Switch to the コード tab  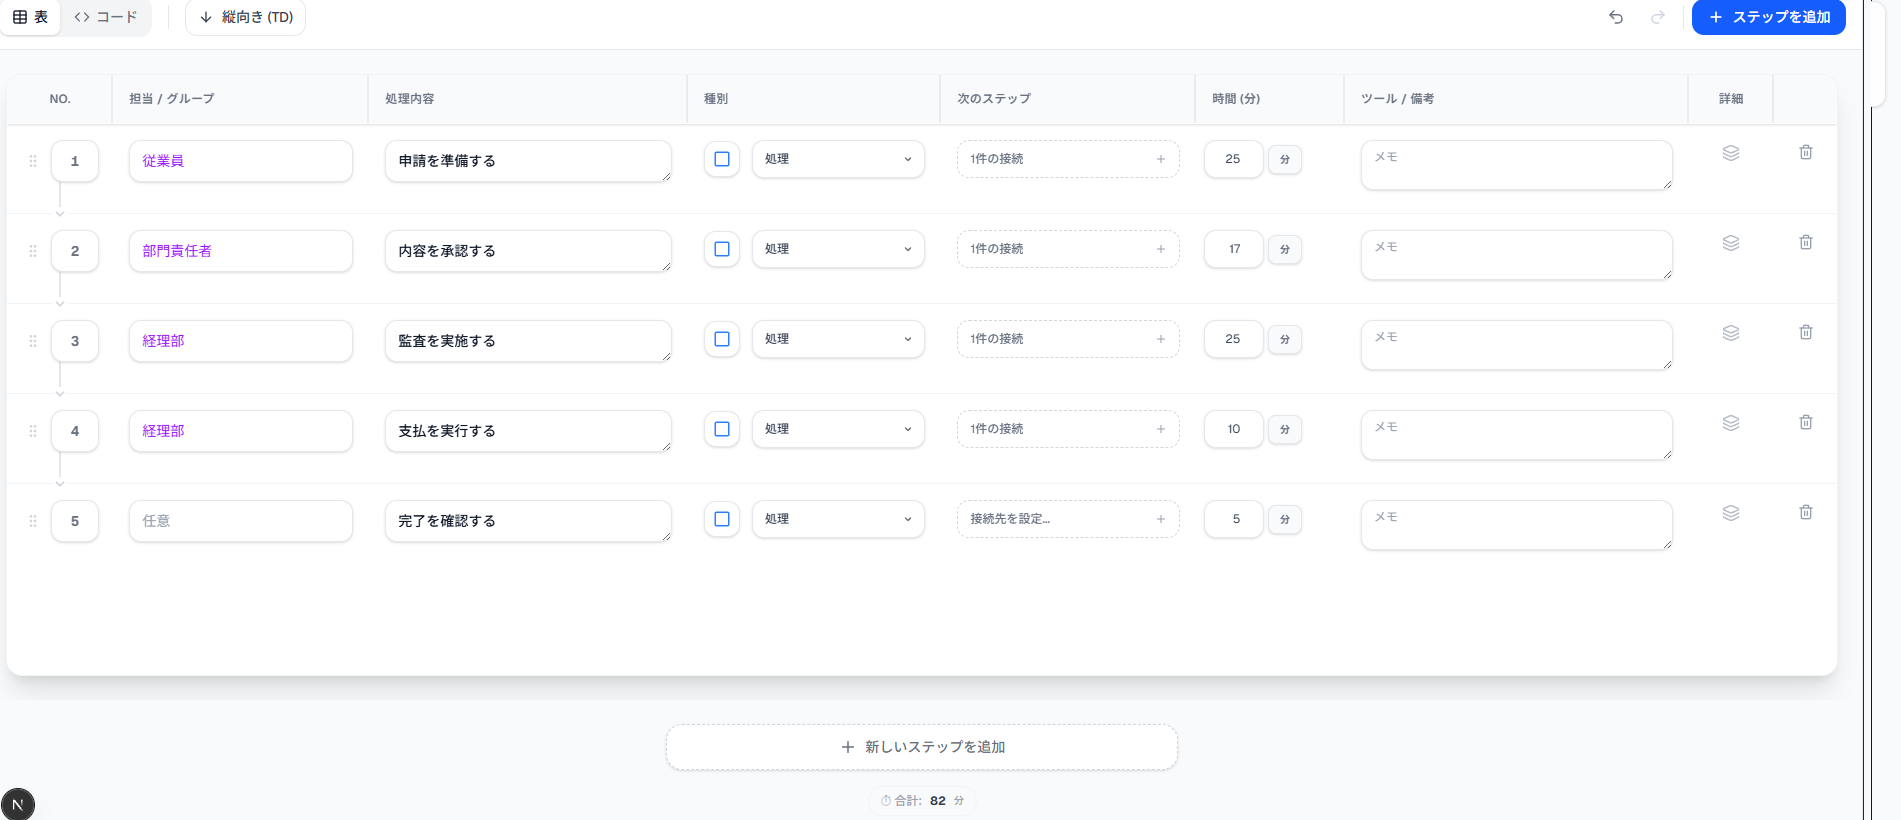pyautogui.click(x=106, y=17)
